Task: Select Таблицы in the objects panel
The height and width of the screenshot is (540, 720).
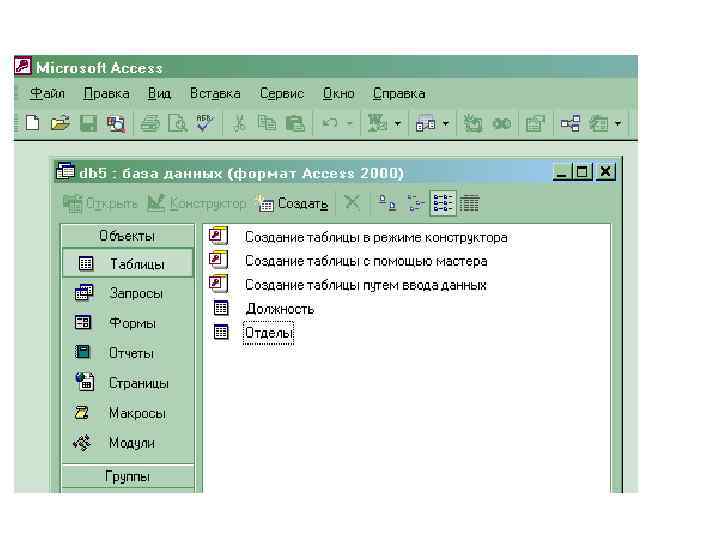Action: coord(128,263)
